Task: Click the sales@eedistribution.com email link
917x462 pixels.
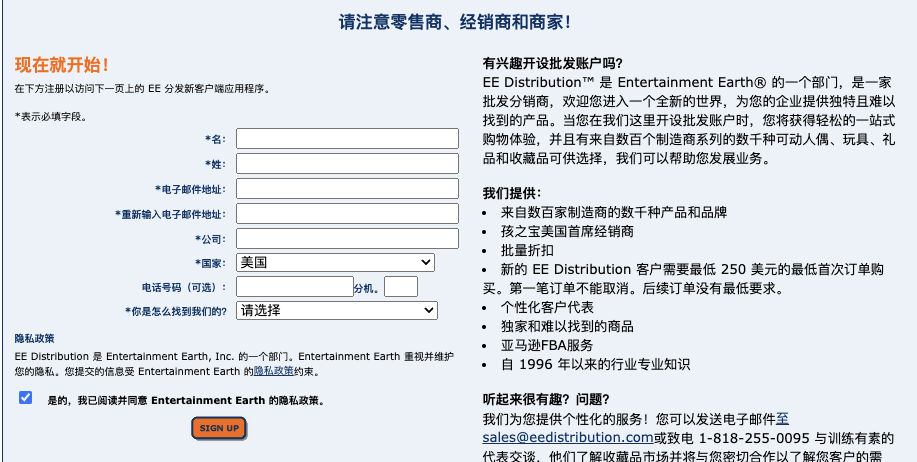Action: point(568,437)
